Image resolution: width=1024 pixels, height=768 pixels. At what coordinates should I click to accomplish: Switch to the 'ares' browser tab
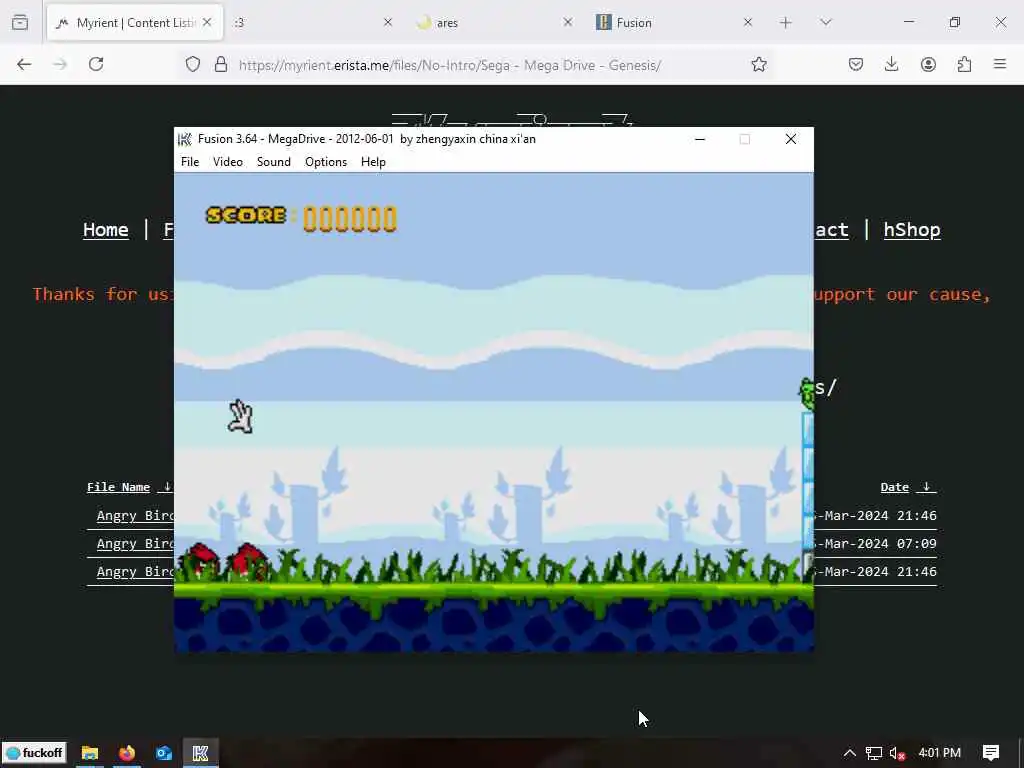(494, 23)
